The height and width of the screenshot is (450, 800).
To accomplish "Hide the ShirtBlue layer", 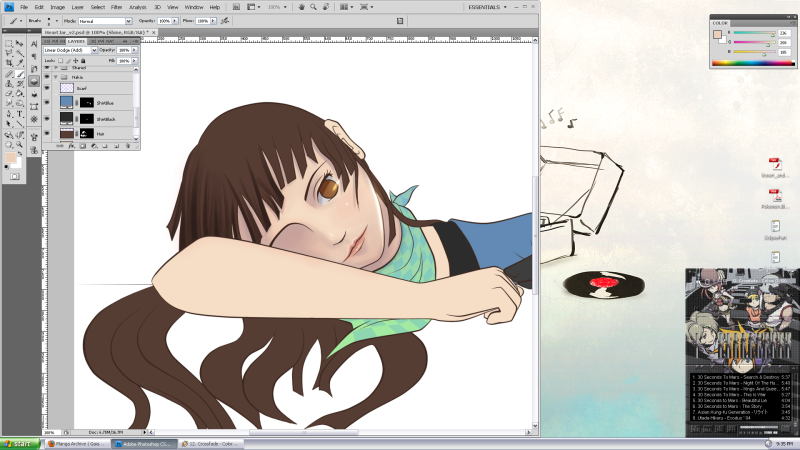I will coord(46,103).
